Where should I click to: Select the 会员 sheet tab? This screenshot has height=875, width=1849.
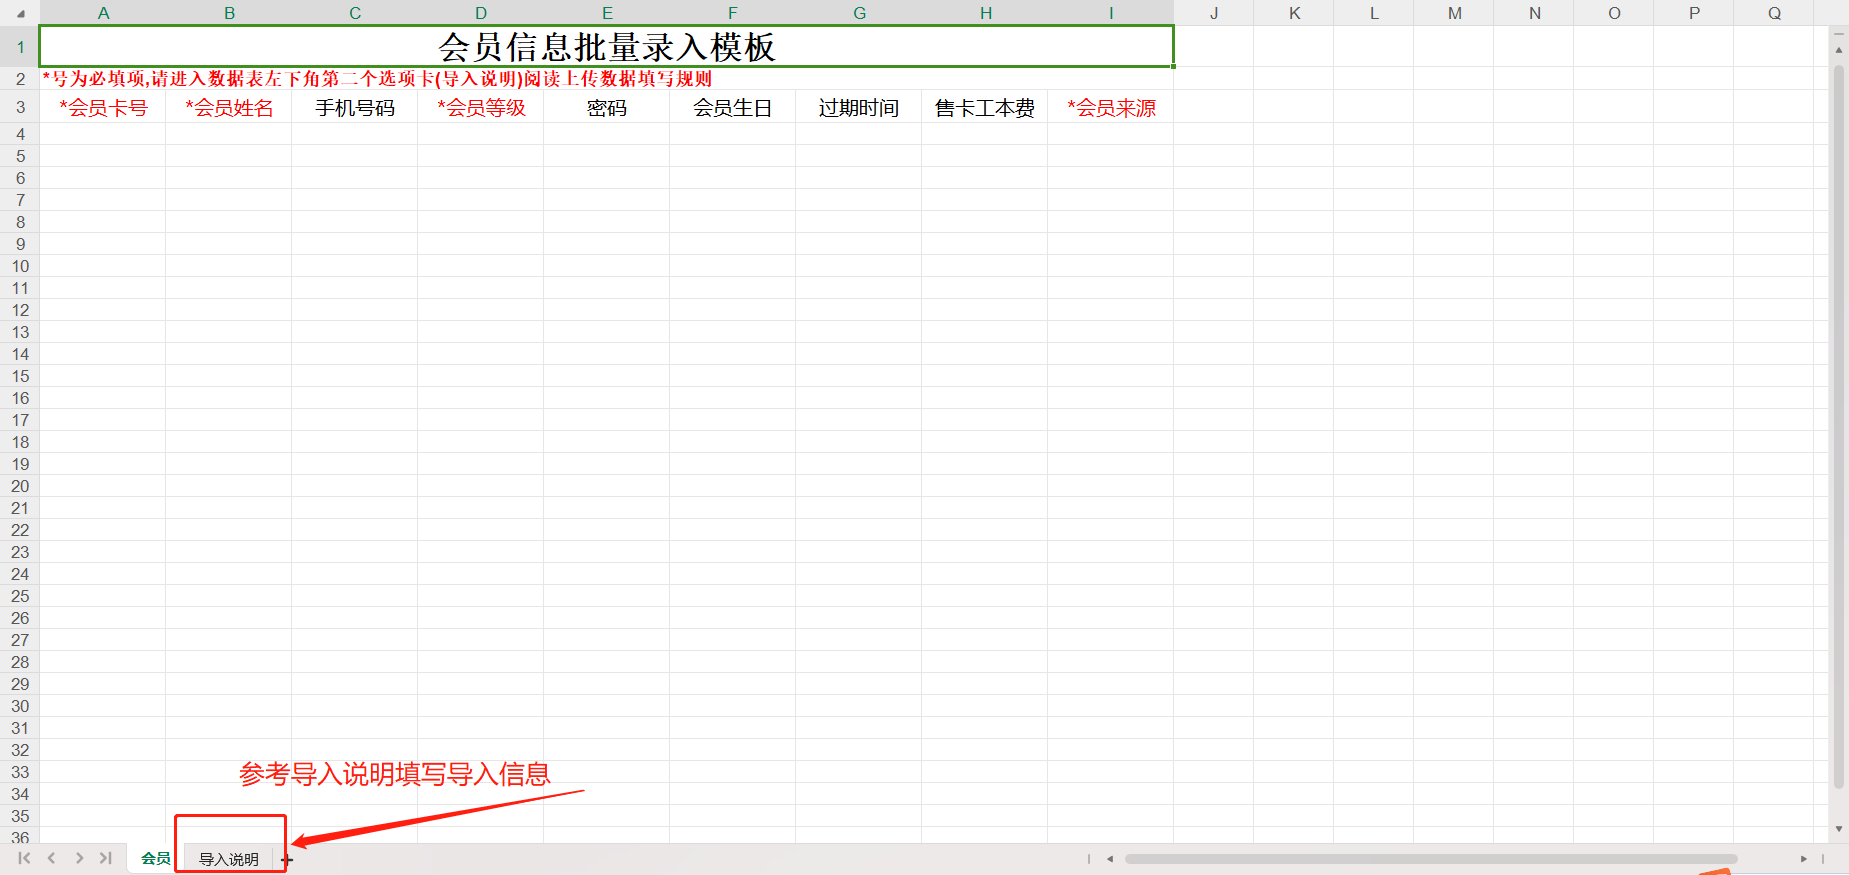pos(155,858)
